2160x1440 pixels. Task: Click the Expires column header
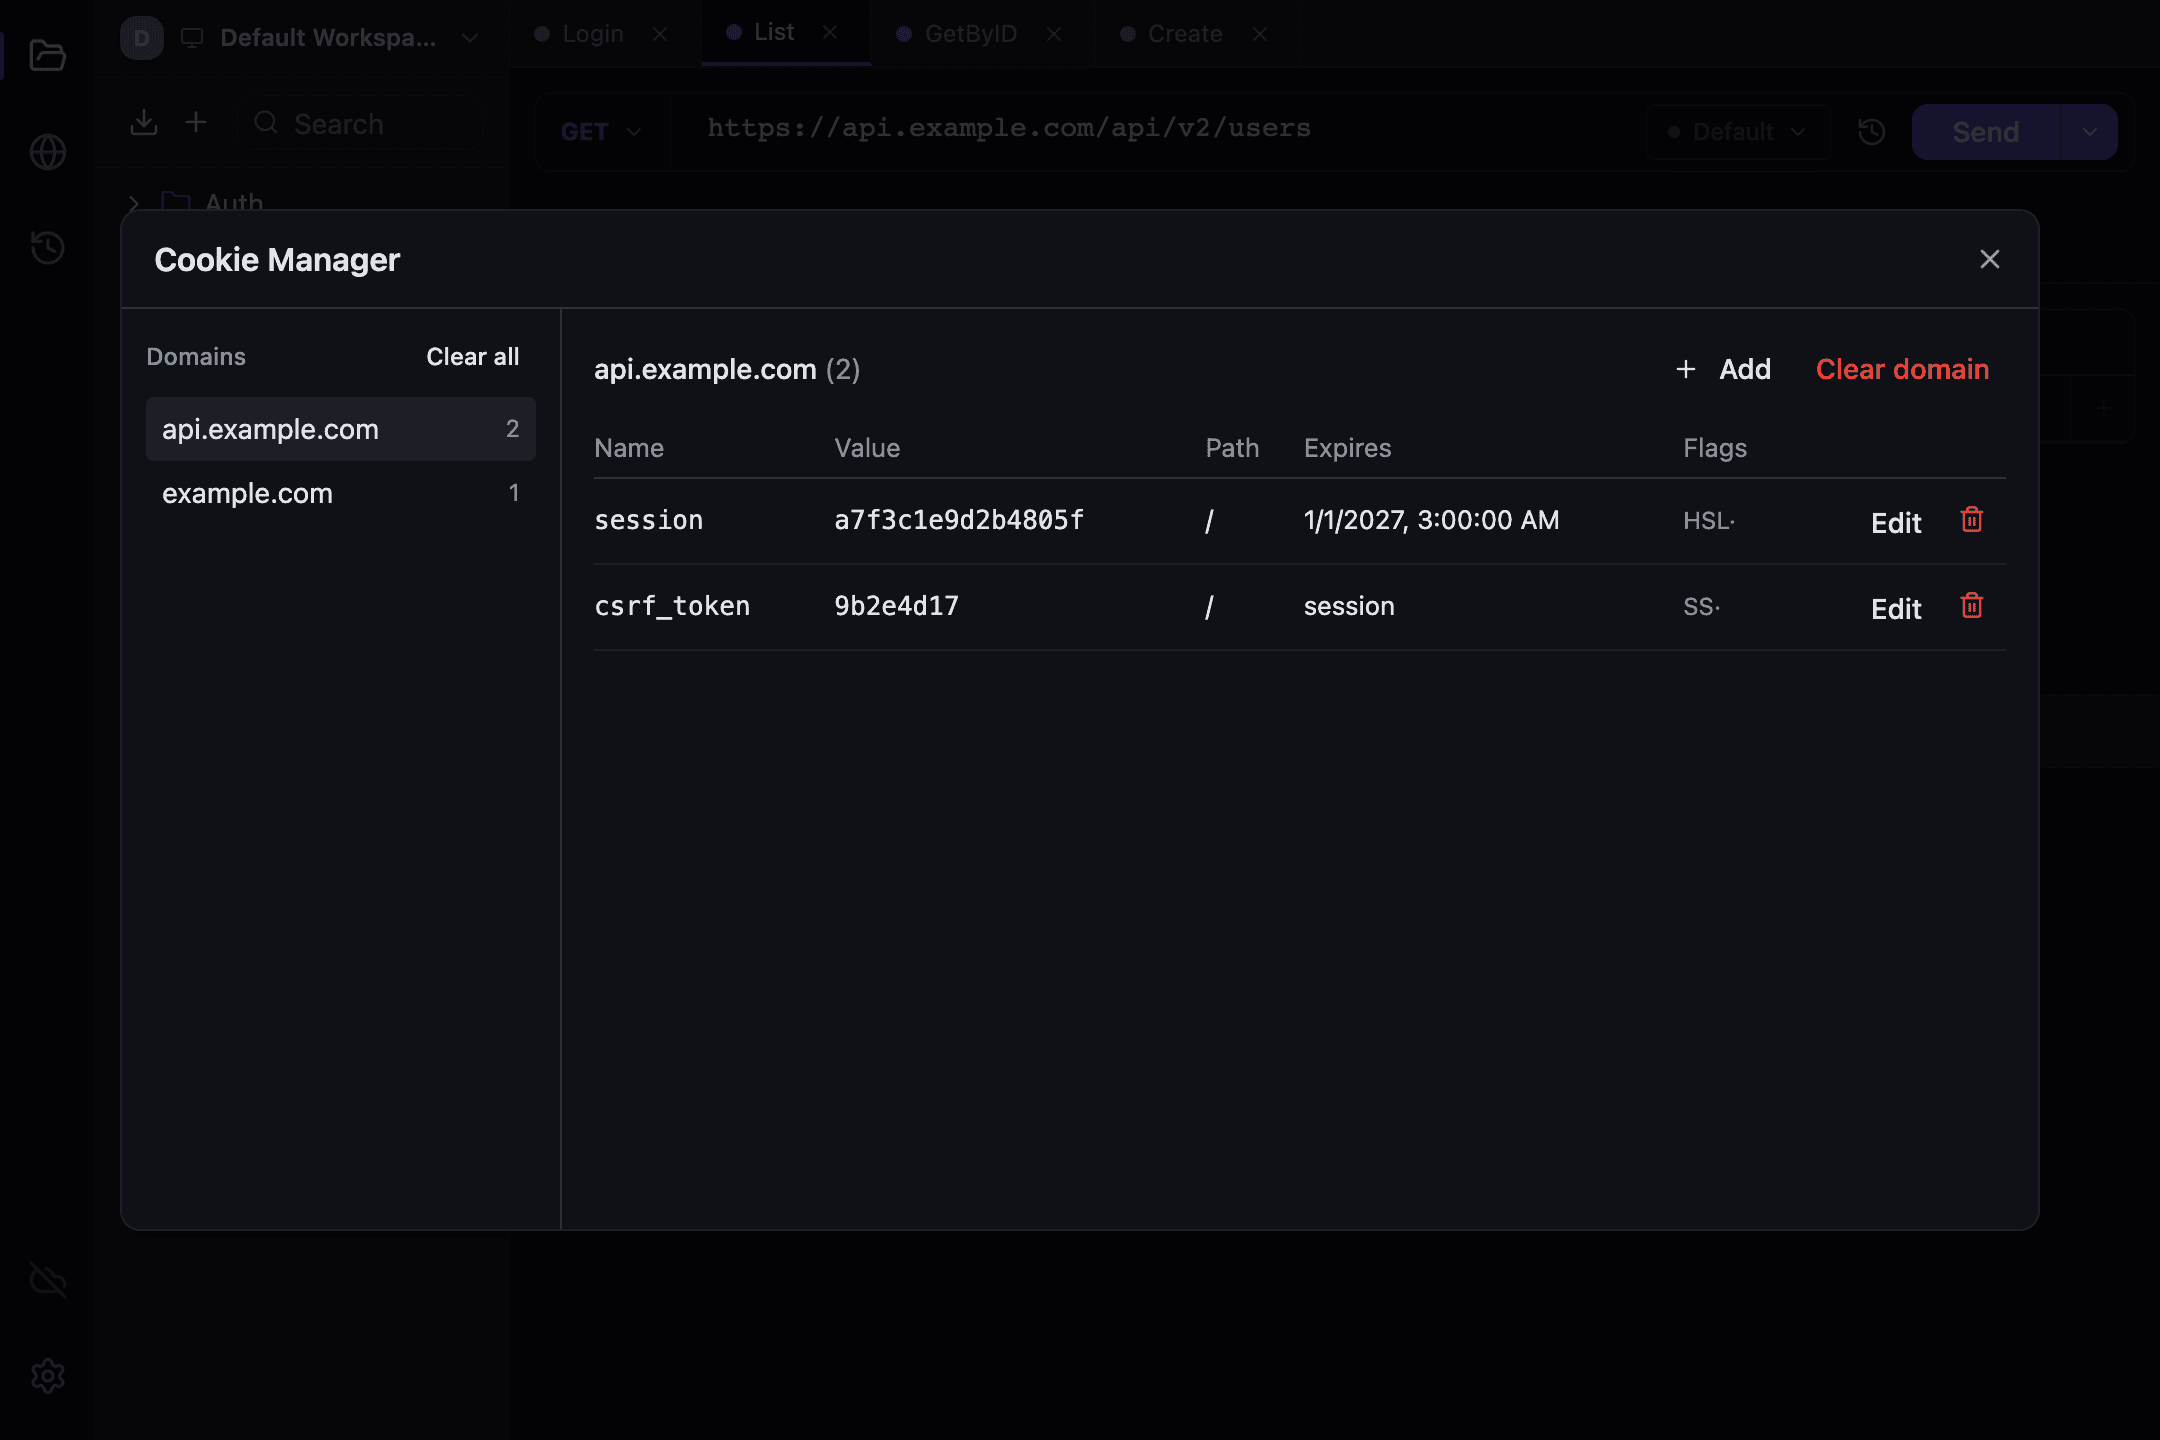pyautogui.click(x=1347, y=448)
